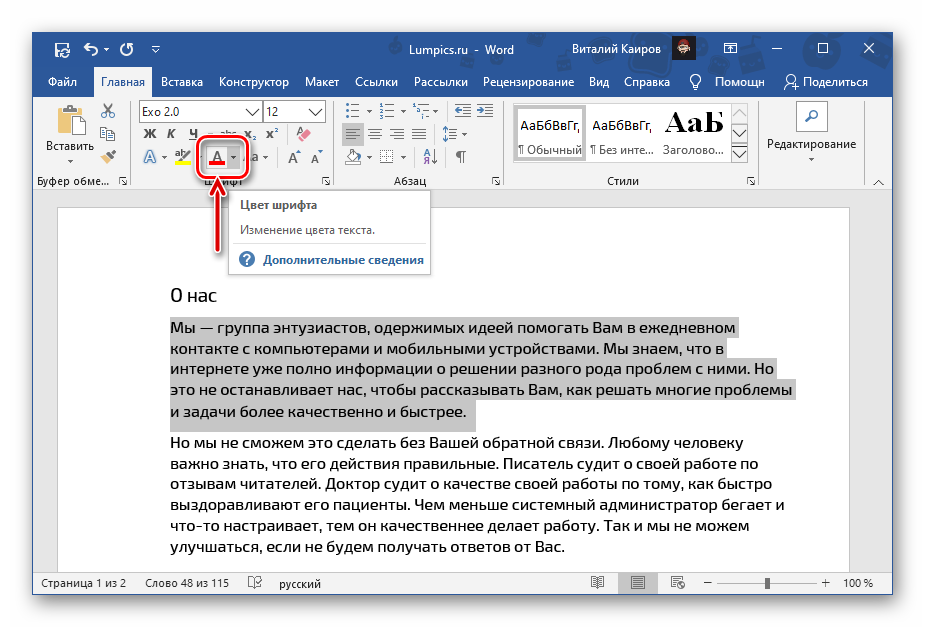
Task: Open the Шрифт dialog launcher
Action: click(326, 182)
